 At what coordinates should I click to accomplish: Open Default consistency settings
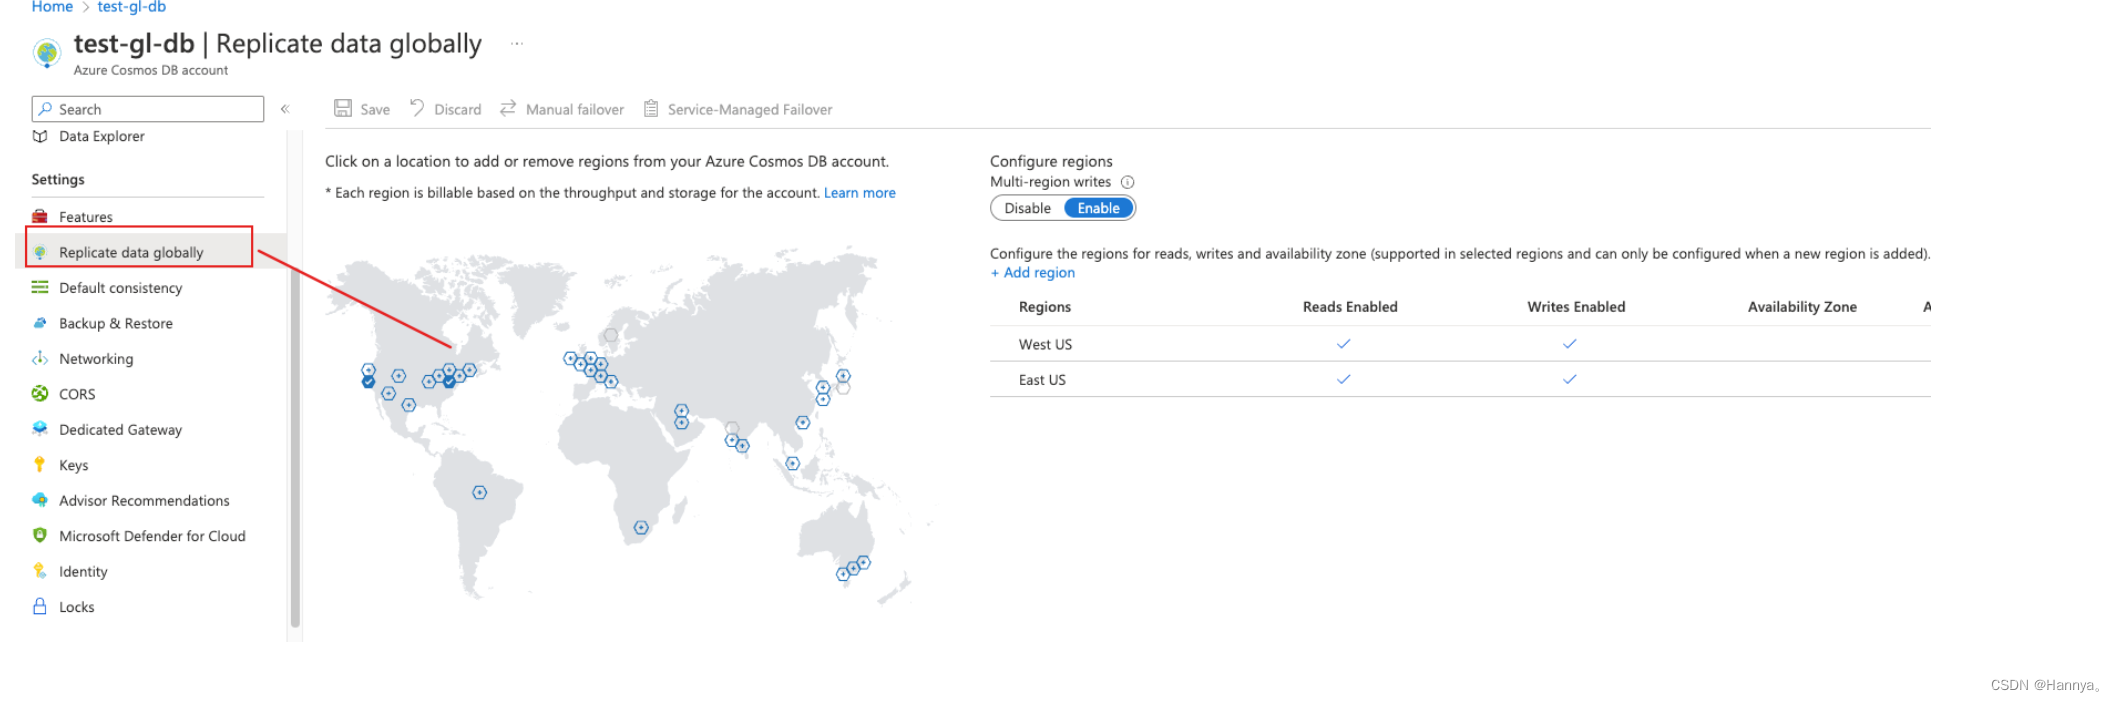pyautogui.click(x=120, y=288)
